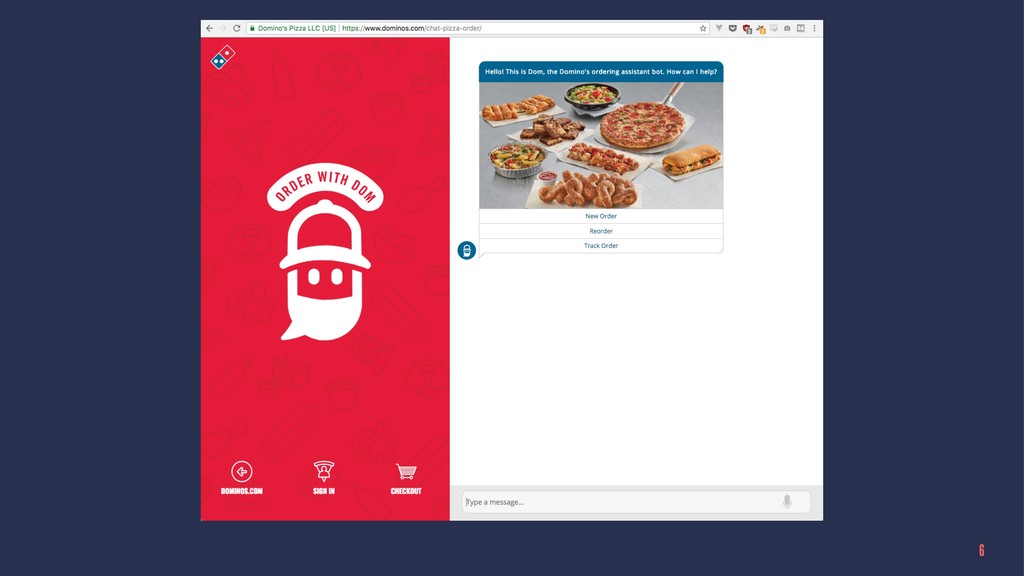Screen dimensions: 1024x576
Task: Open the red shield extension icon
Action: tap(747, 29)
